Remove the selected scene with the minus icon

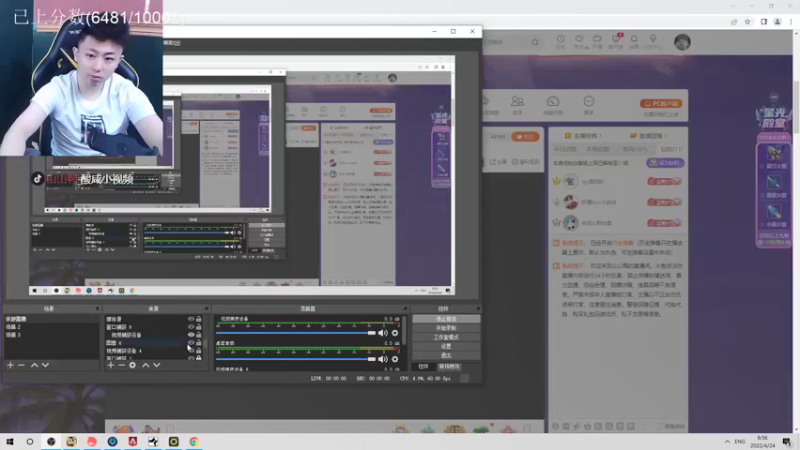click(21, 365)
